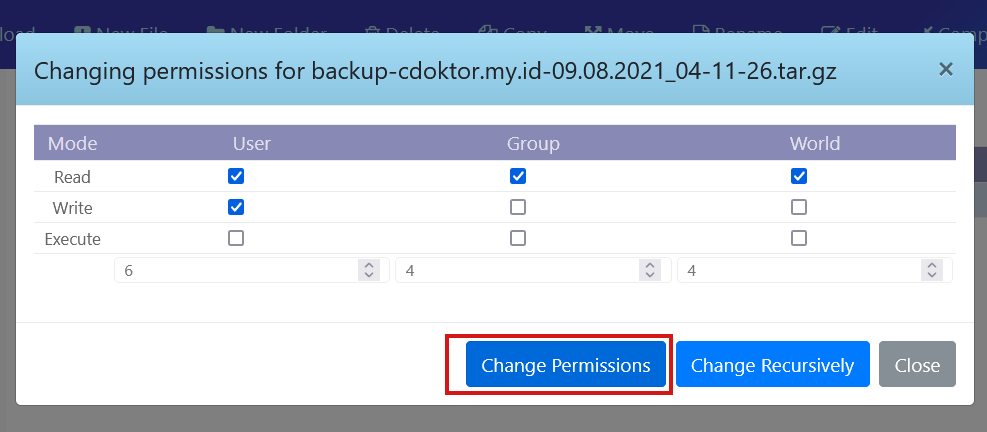The height and width of the screenshot is (432, 987).
Task: Dismiss dialog using the gray Close button
Action: 917,365
